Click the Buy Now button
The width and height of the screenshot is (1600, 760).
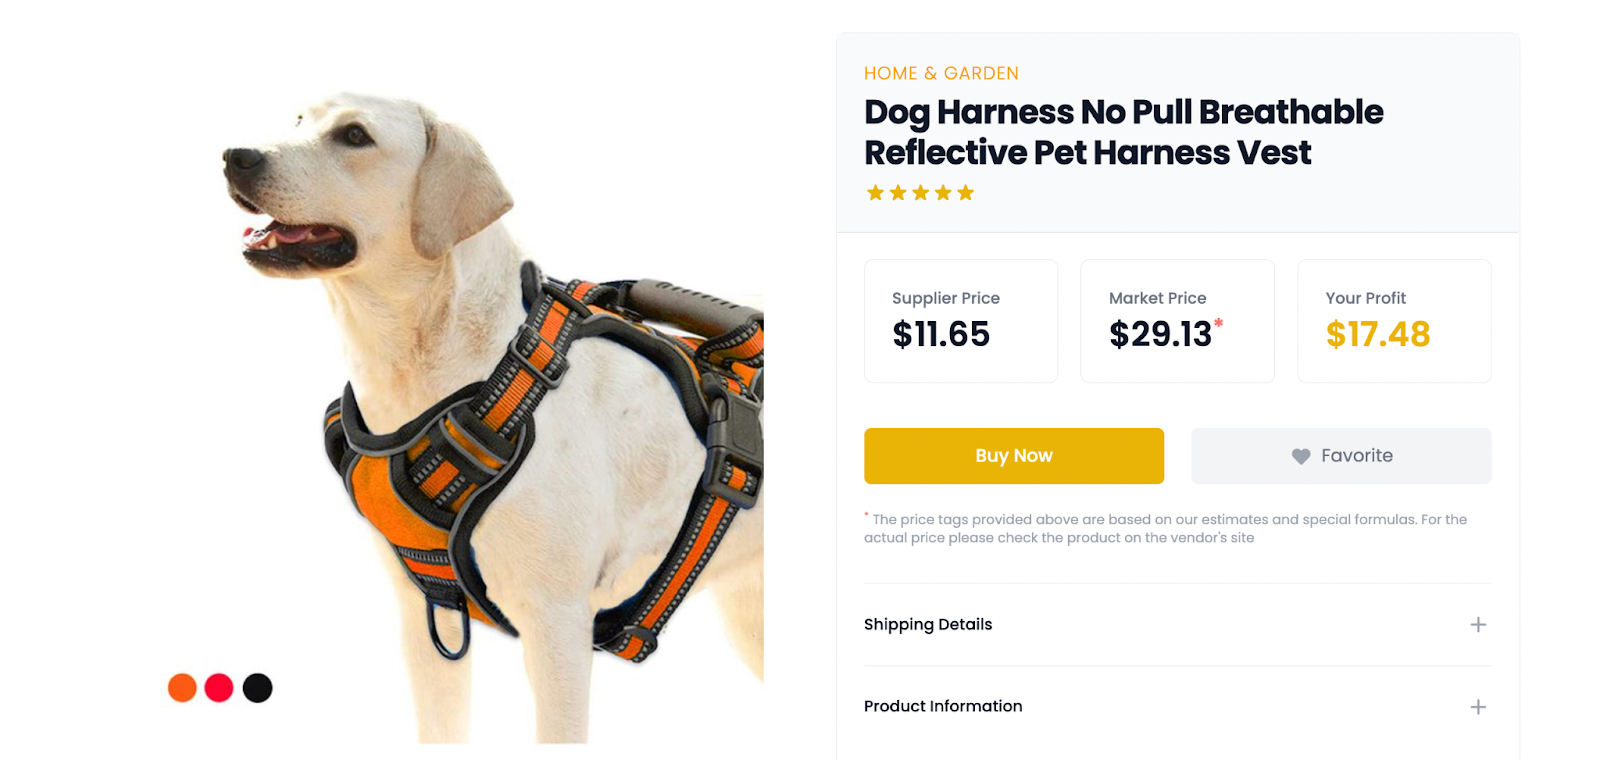pos(1014,456)
